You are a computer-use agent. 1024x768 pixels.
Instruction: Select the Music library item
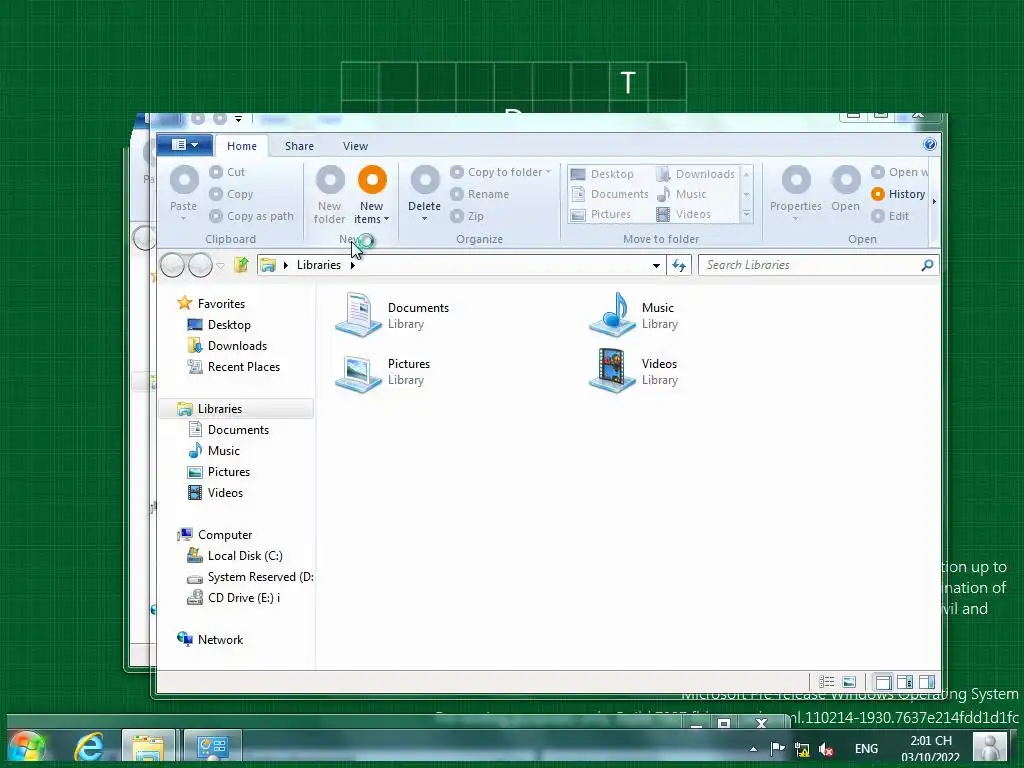[x=632, y=315]
